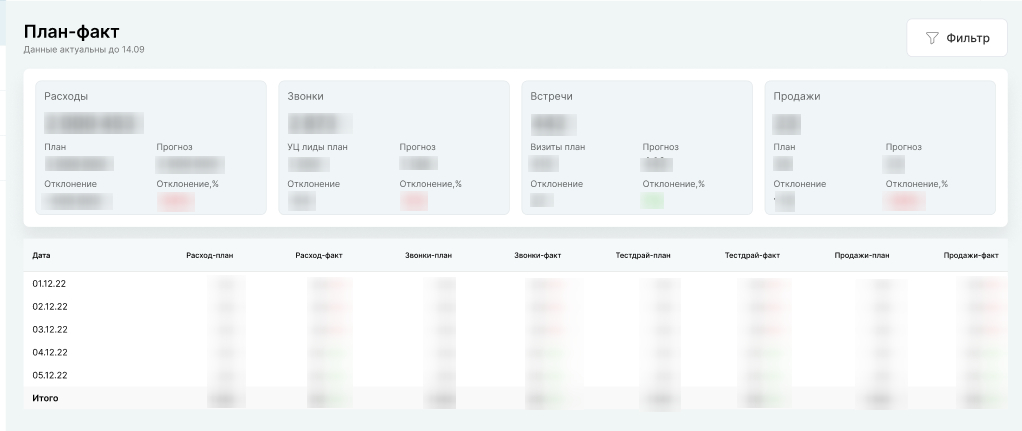Image resolution: width=1022 pixels, height=431 pixels.
Task: Click 'УЦ лиды план' label in Звонки card
Action: [x=317, y=147]
